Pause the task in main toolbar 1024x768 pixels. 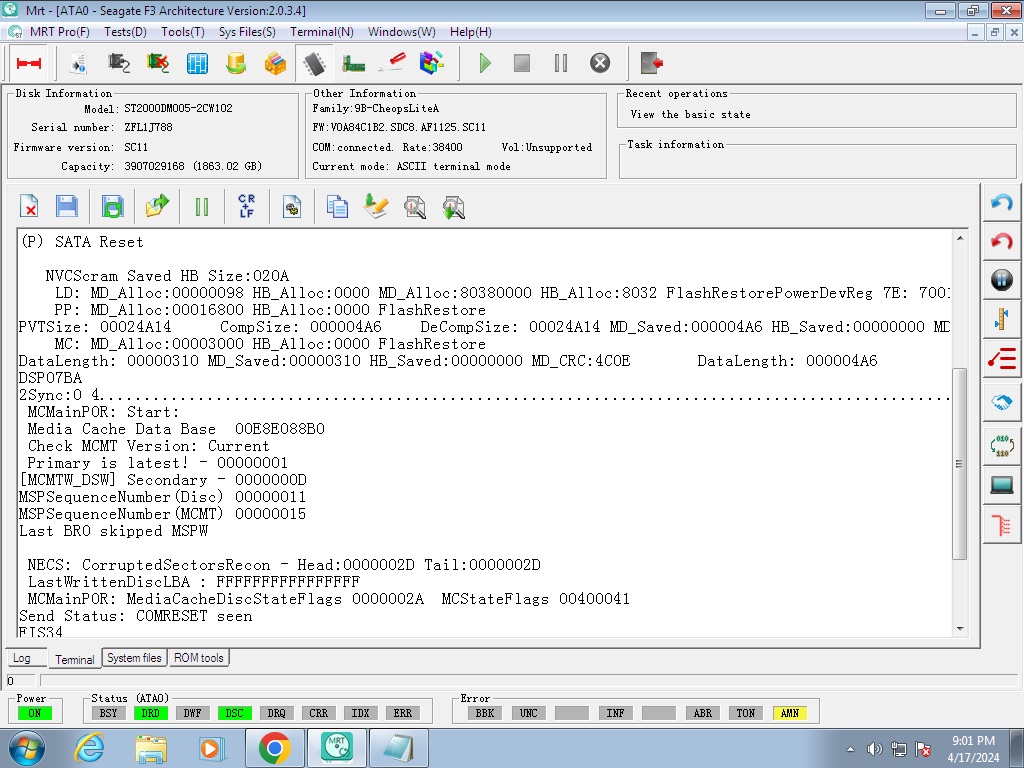coord(560,63)
